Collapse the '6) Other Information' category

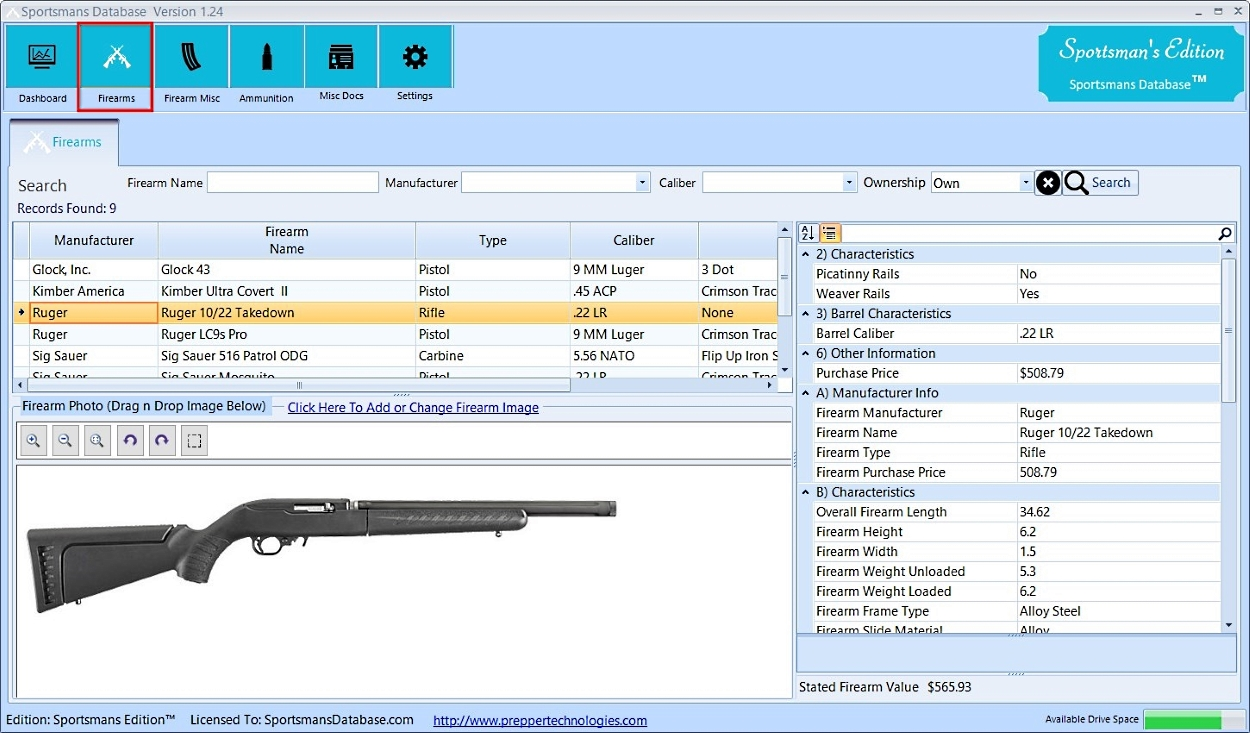[x=806, y=354]
